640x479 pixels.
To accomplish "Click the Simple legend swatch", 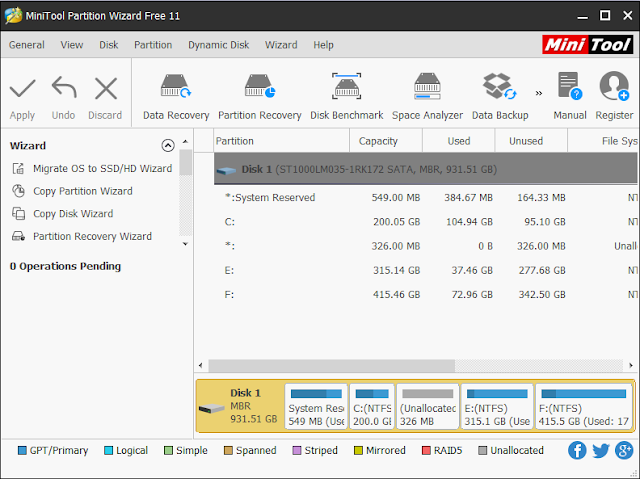I will [x=168, y=450].
